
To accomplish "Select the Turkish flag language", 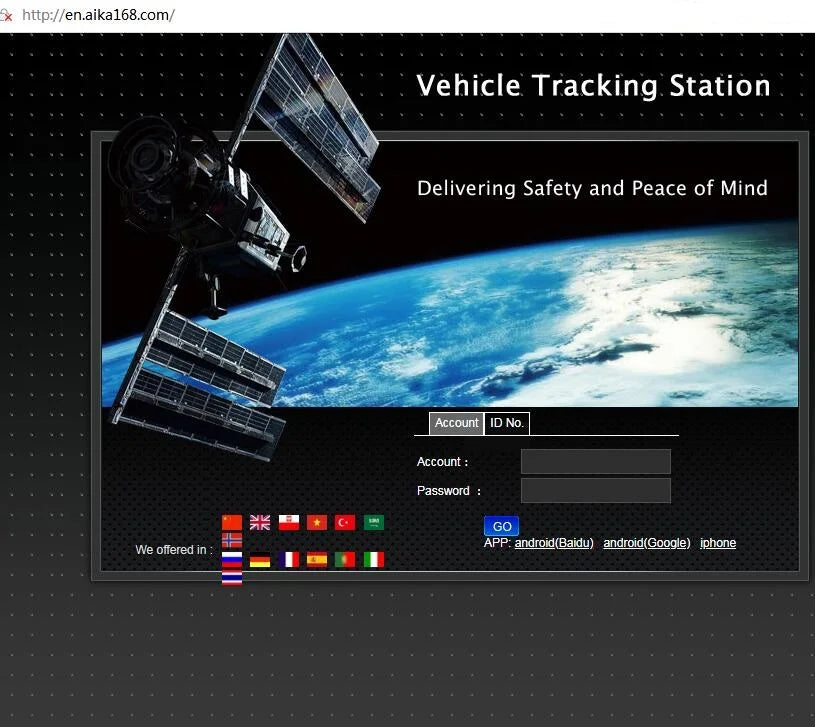I will (x=345, y=522).
